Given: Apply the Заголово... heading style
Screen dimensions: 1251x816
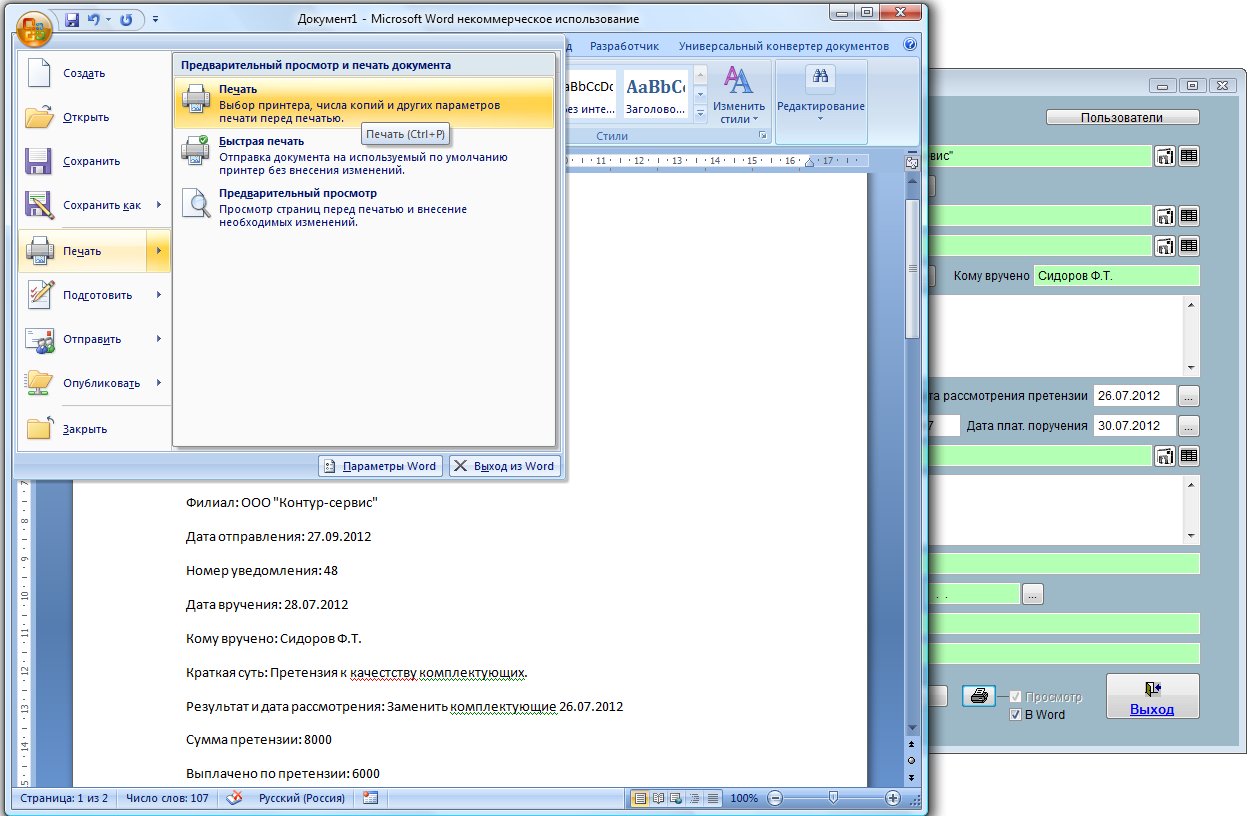Looking at the screenshot, I should point(655,94).
